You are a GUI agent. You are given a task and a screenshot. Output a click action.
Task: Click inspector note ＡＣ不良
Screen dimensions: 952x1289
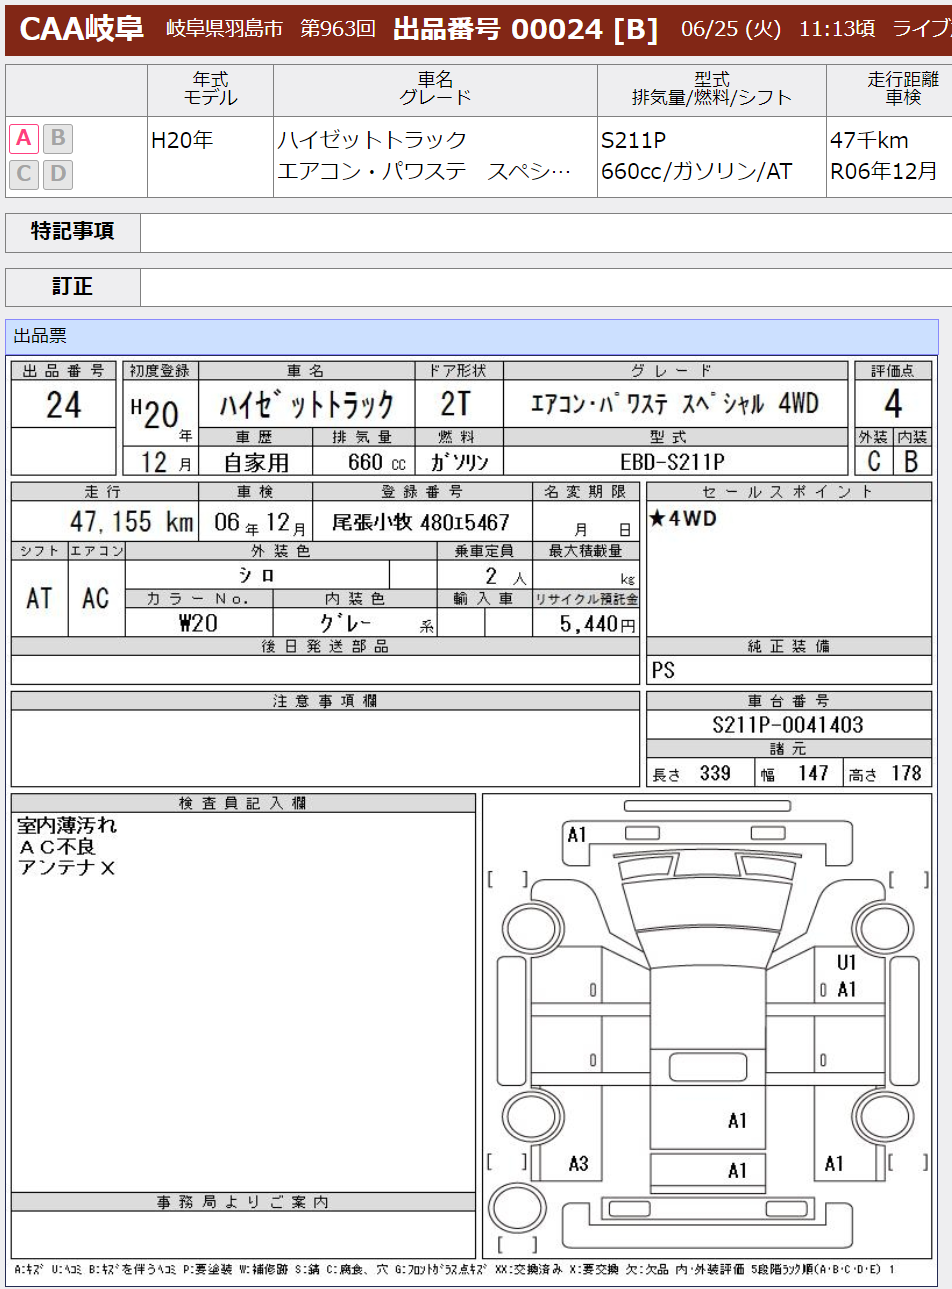pyautogui.click(x=57, y=847)
